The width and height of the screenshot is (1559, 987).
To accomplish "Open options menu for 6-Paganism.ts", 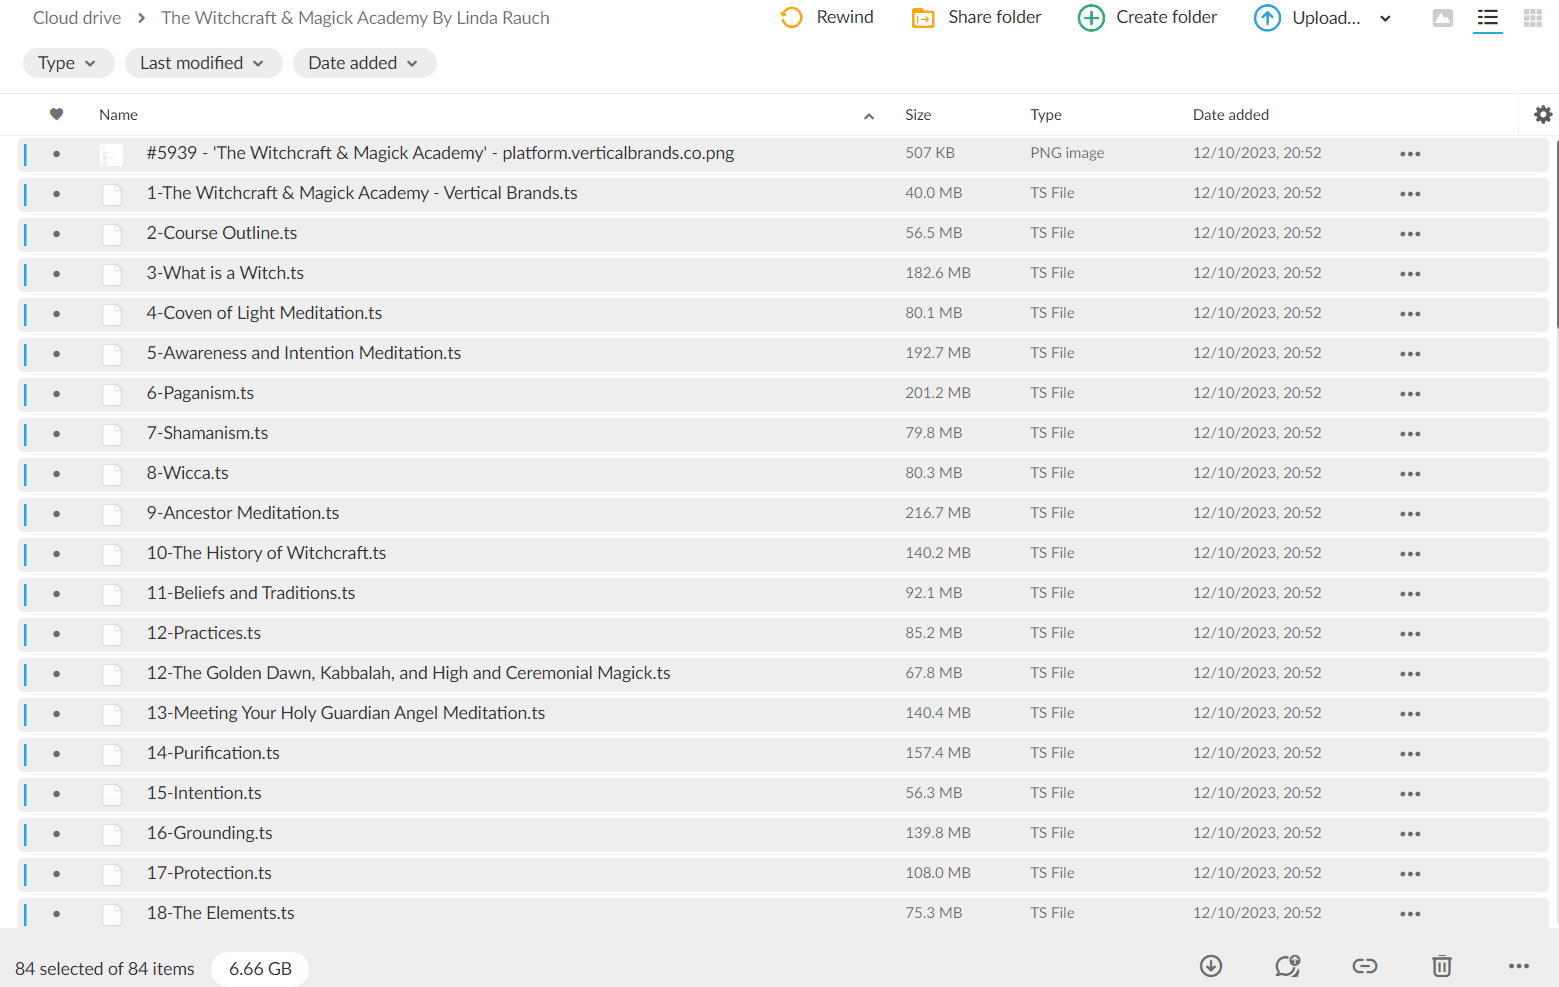I will point(1410,394).
